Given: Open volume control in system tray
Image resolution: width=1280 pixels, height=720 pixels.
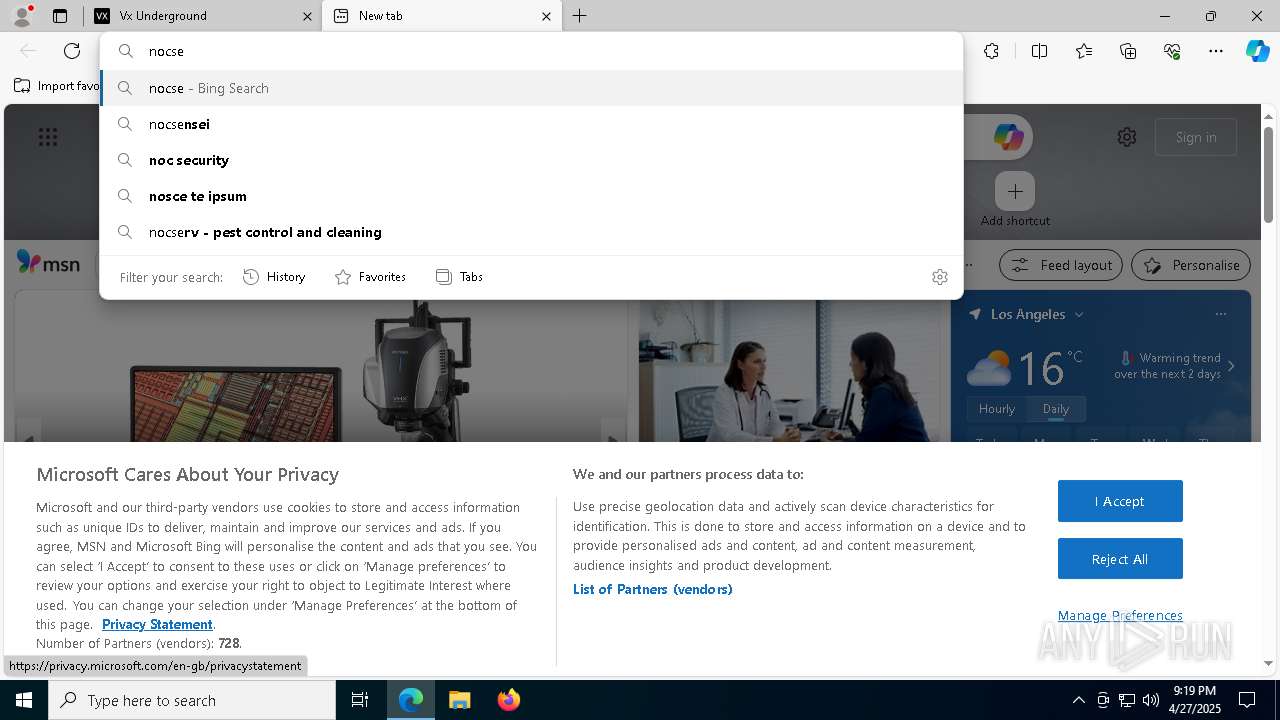Looking at the screenshot, I should pos(1151,700).
